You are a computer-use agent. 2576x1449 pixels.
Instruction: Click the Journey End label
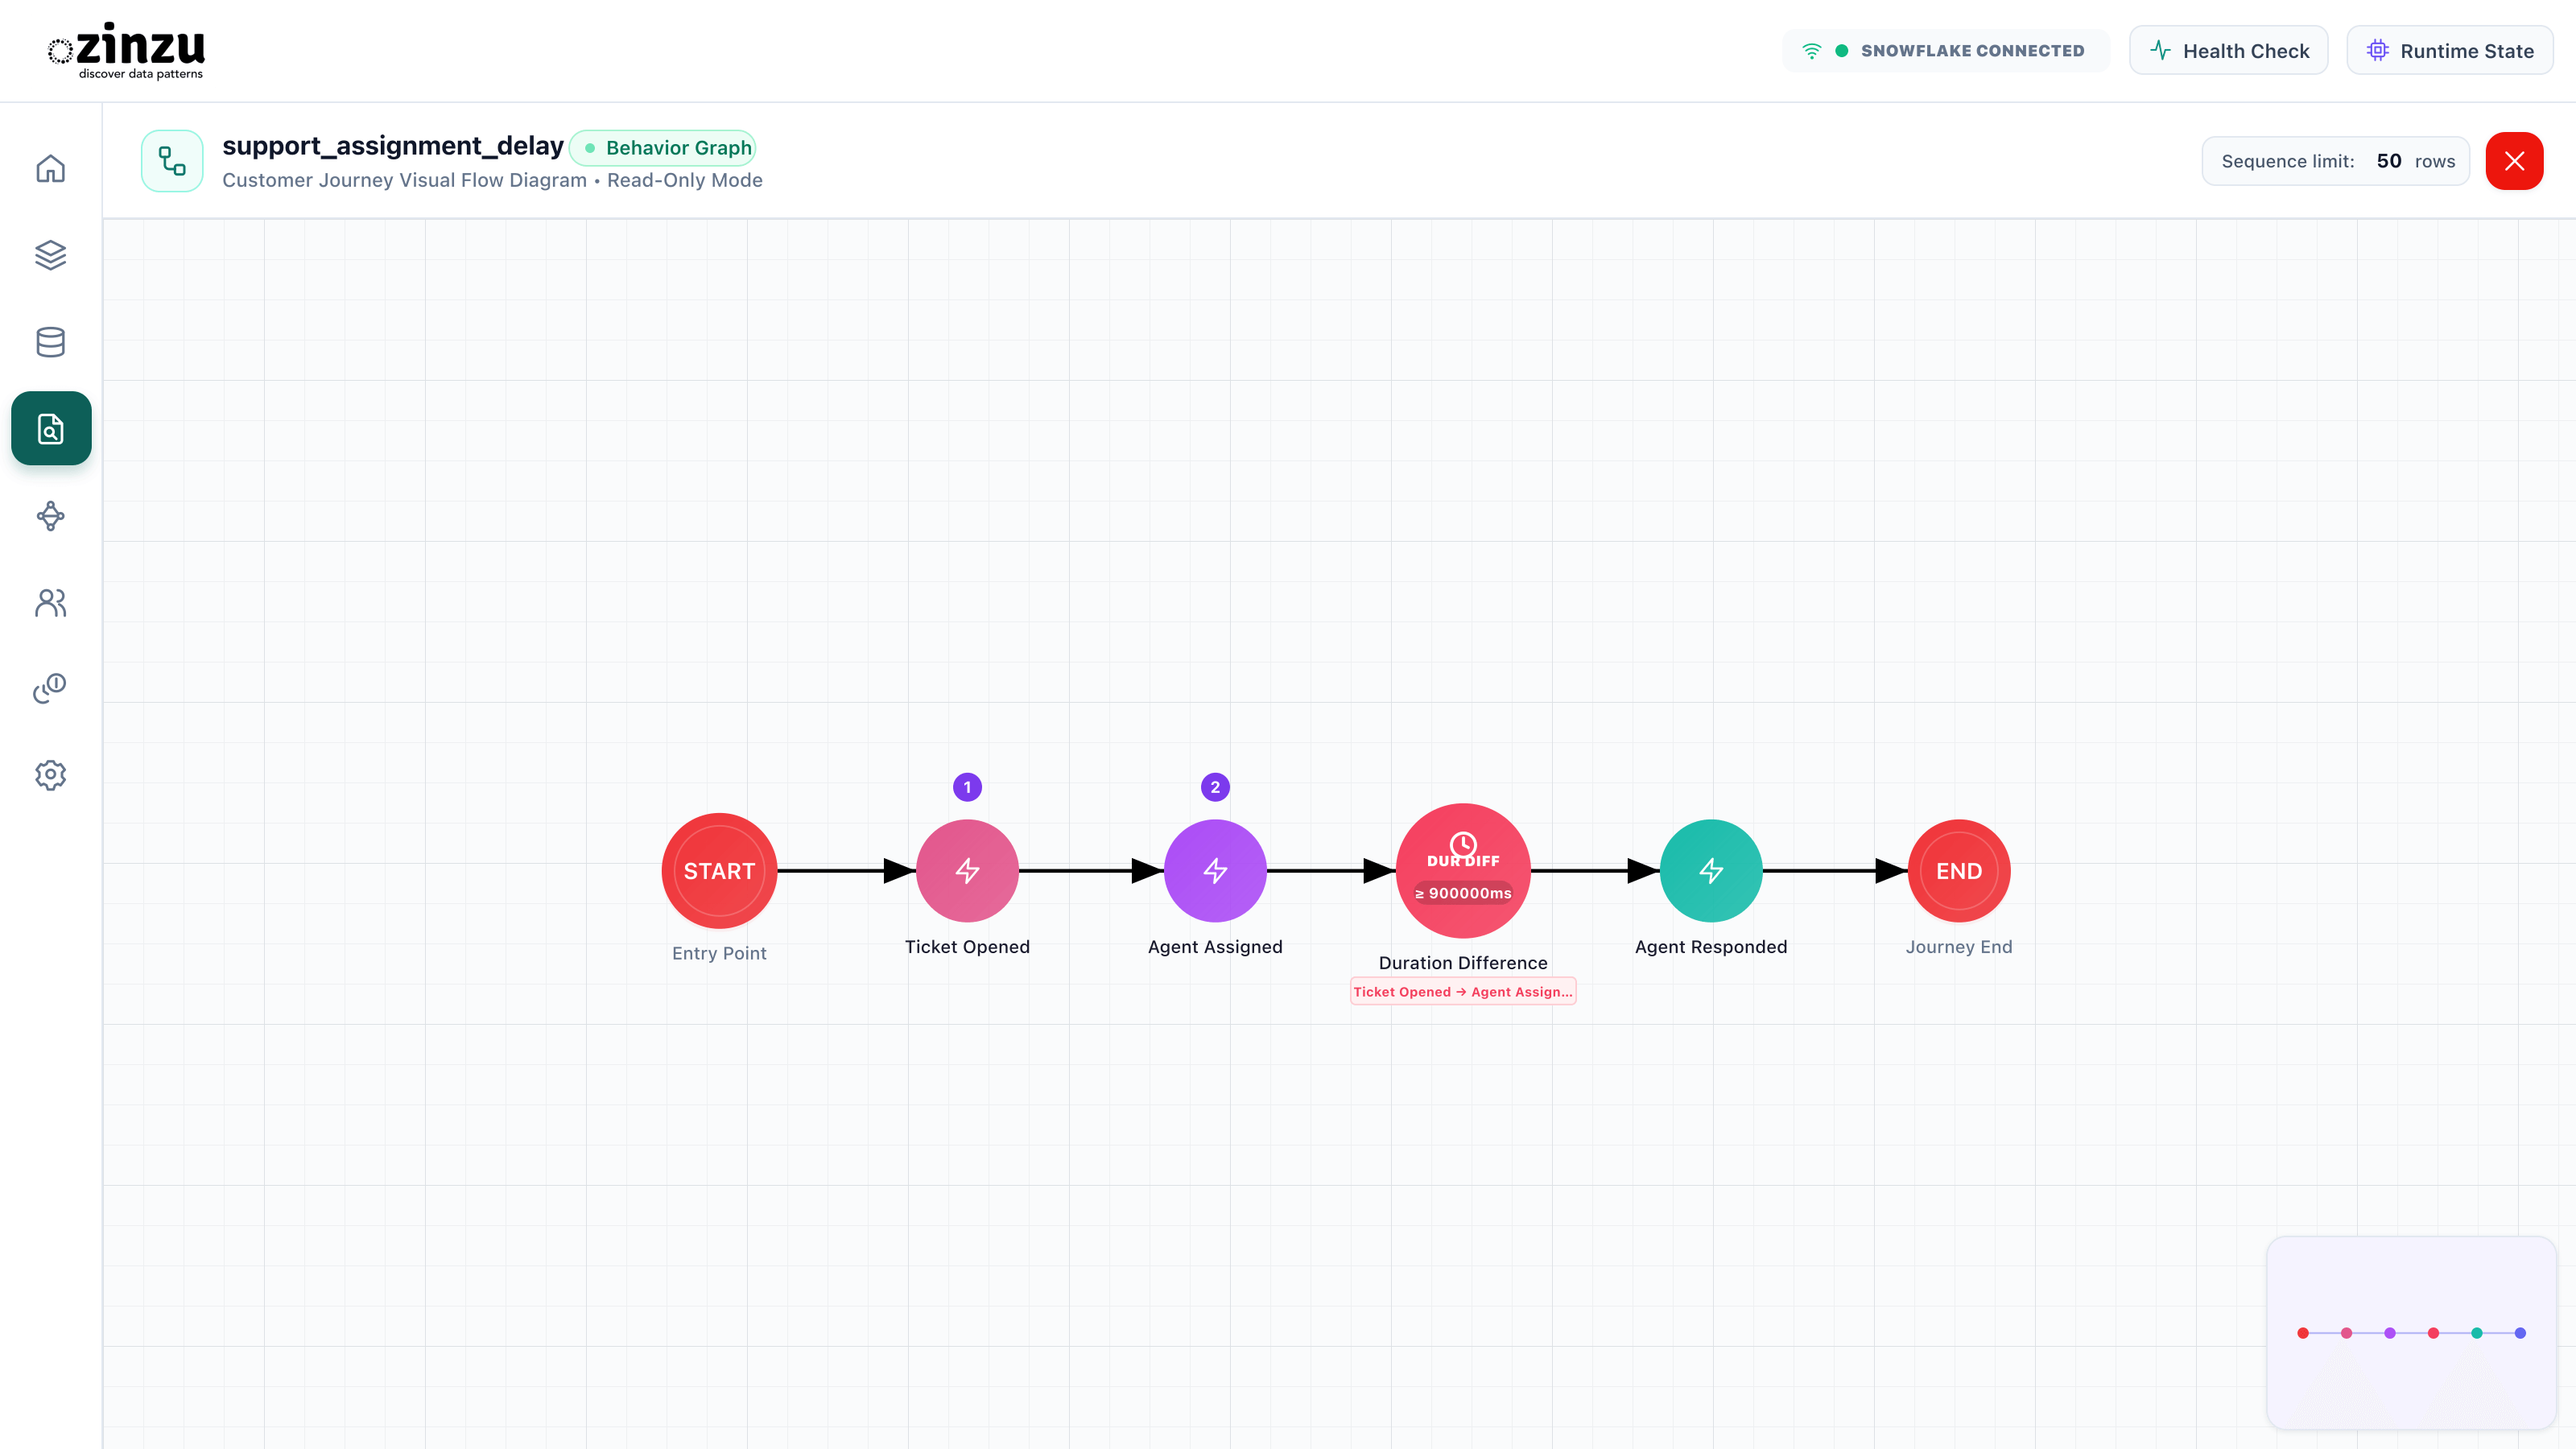click(1959, 947)
